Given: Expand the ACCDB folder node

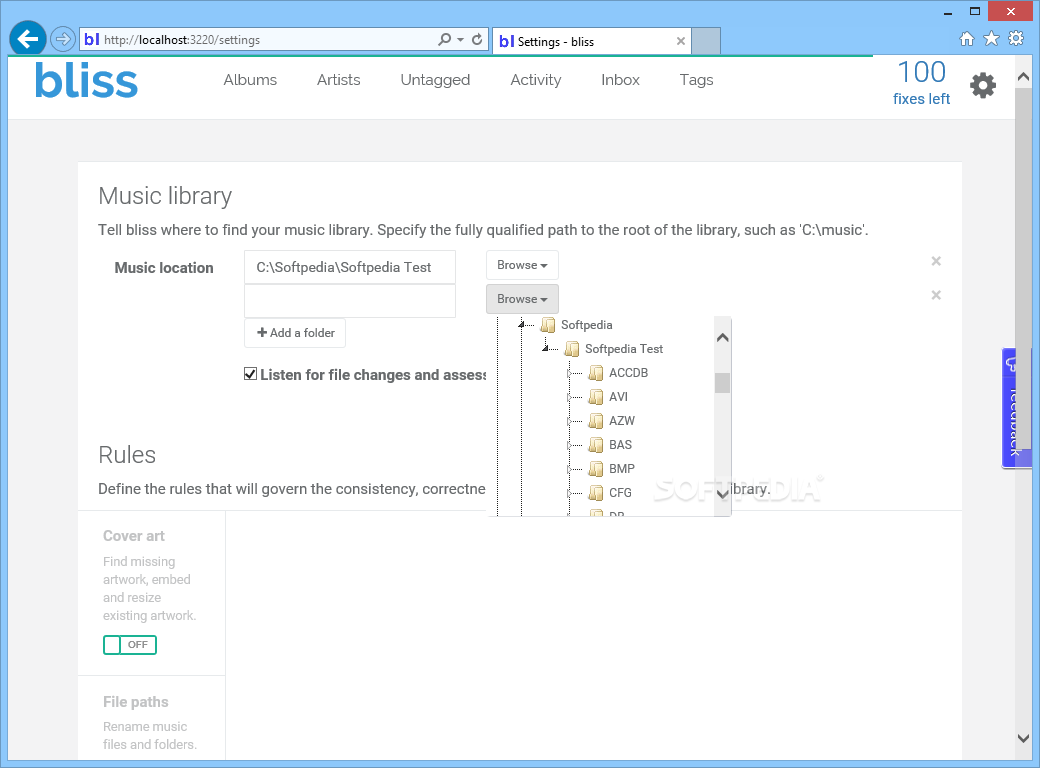Looking at the screenshot, I should pyautogui.click(x=569, y=373).
